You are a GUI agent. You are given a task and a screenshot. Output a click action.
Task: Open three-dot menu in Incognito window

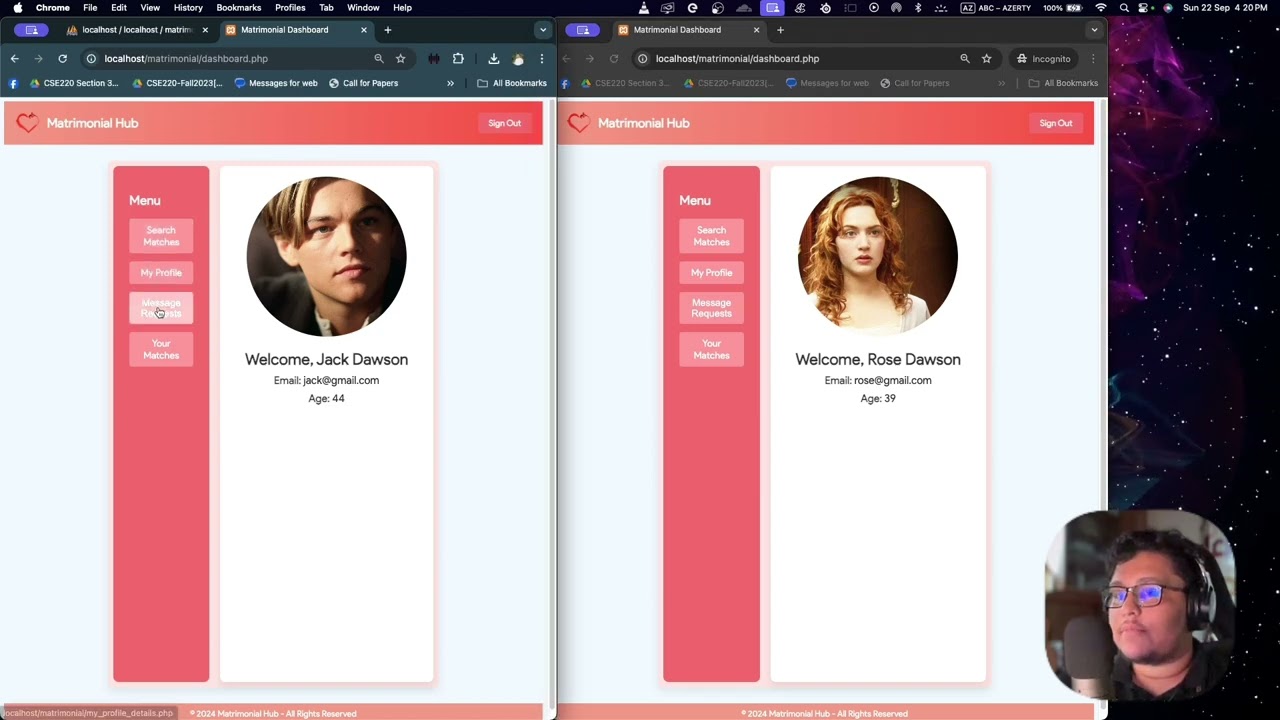(1093, 59)
